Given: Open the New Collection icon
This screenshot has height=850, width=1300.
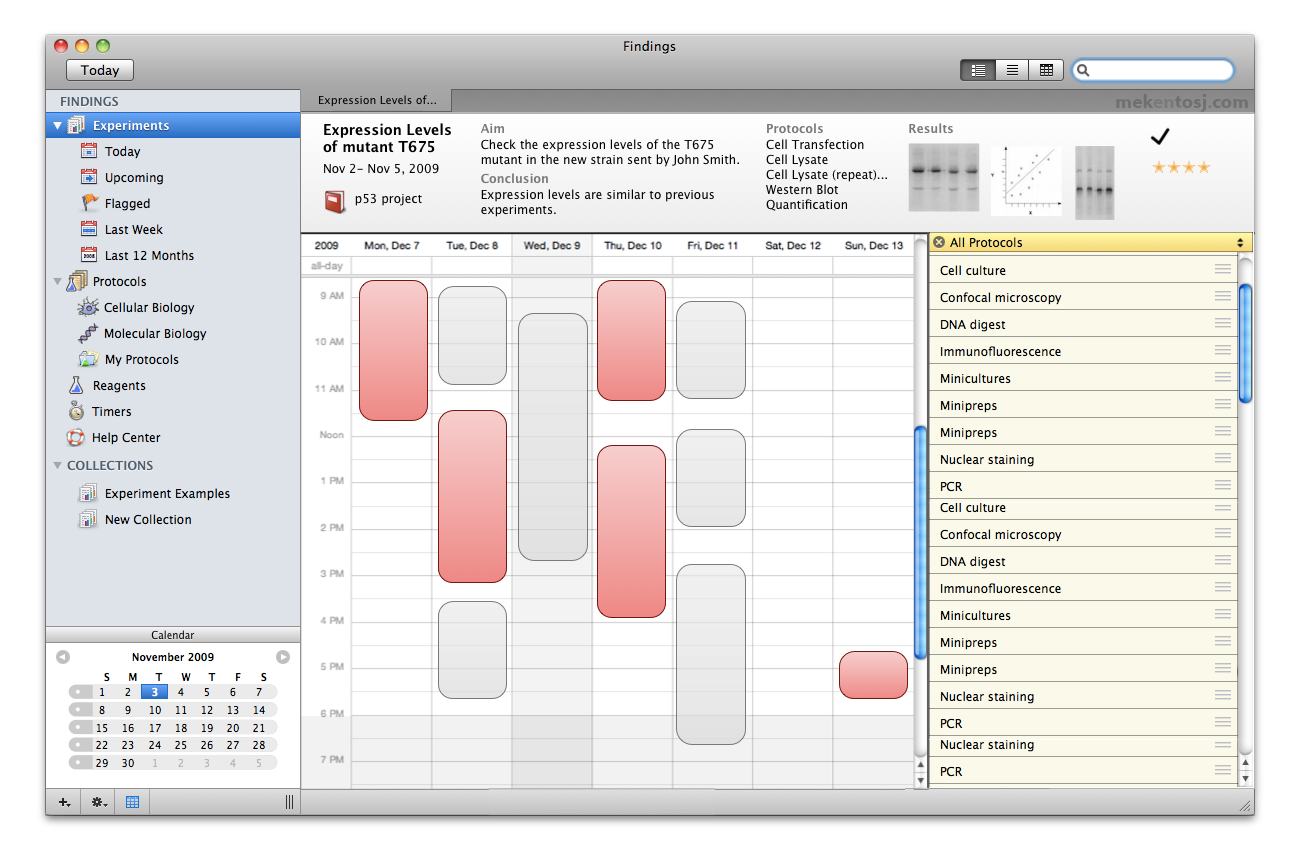Looking at the screenshot, I should coord(88,520).
